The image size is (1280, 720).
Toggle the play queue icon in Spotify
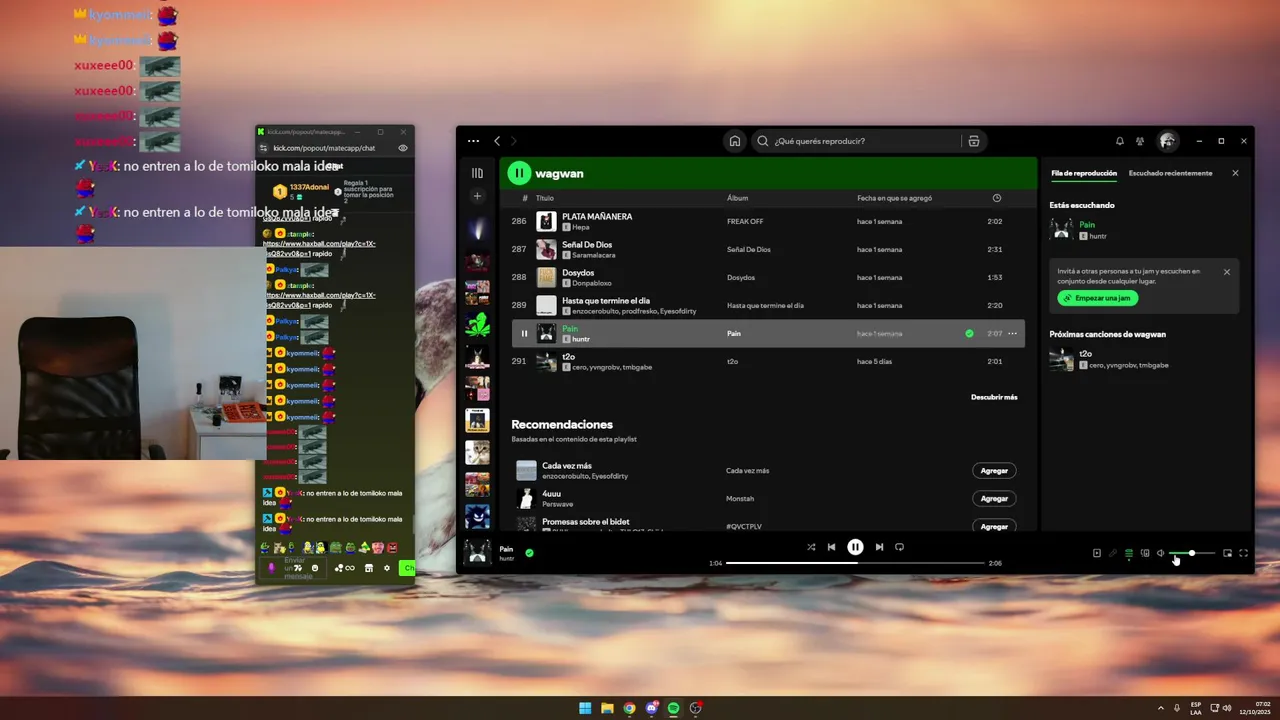click(1129, 553)
